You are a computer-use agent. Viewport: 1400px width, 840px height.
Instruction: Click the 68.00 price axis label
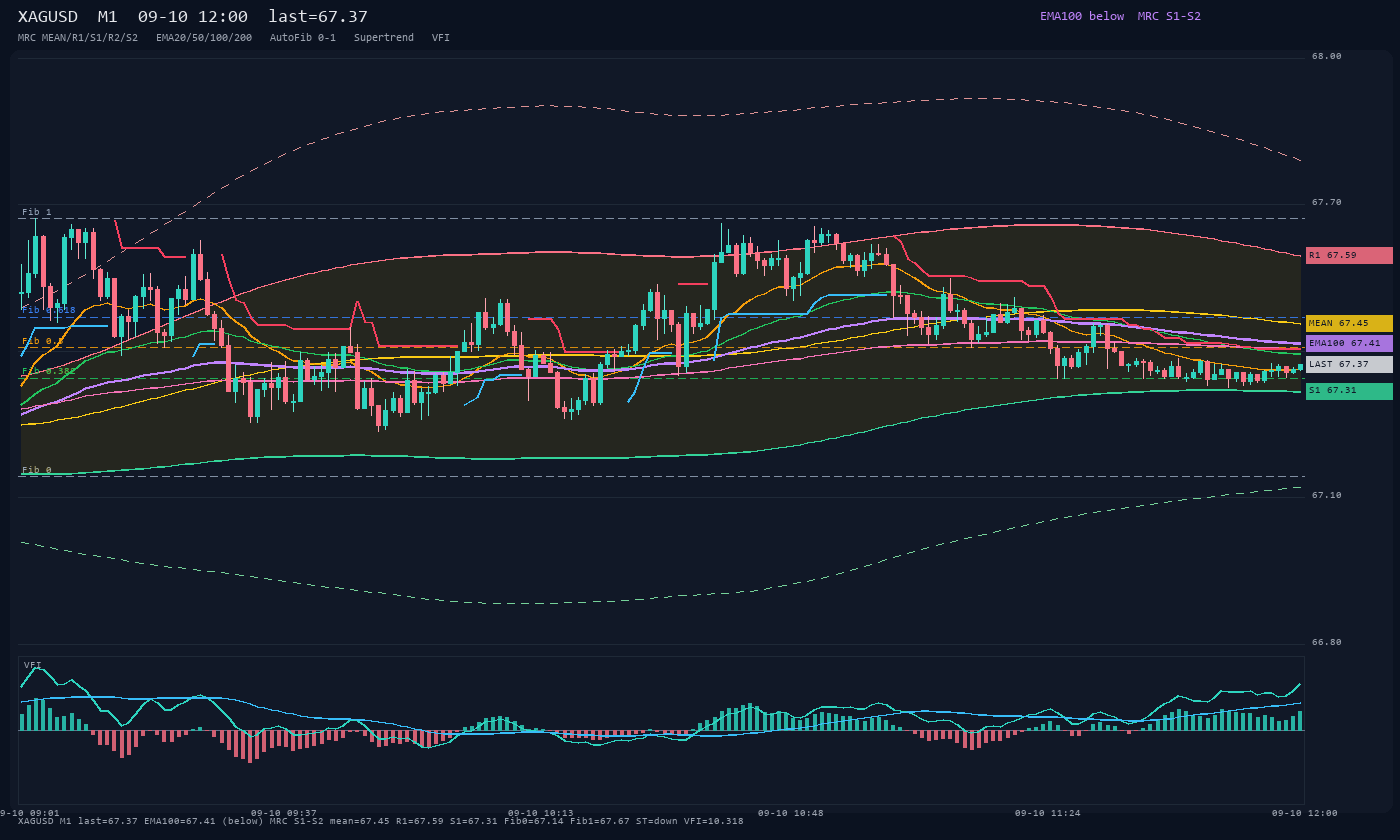tap(1327, 57)
